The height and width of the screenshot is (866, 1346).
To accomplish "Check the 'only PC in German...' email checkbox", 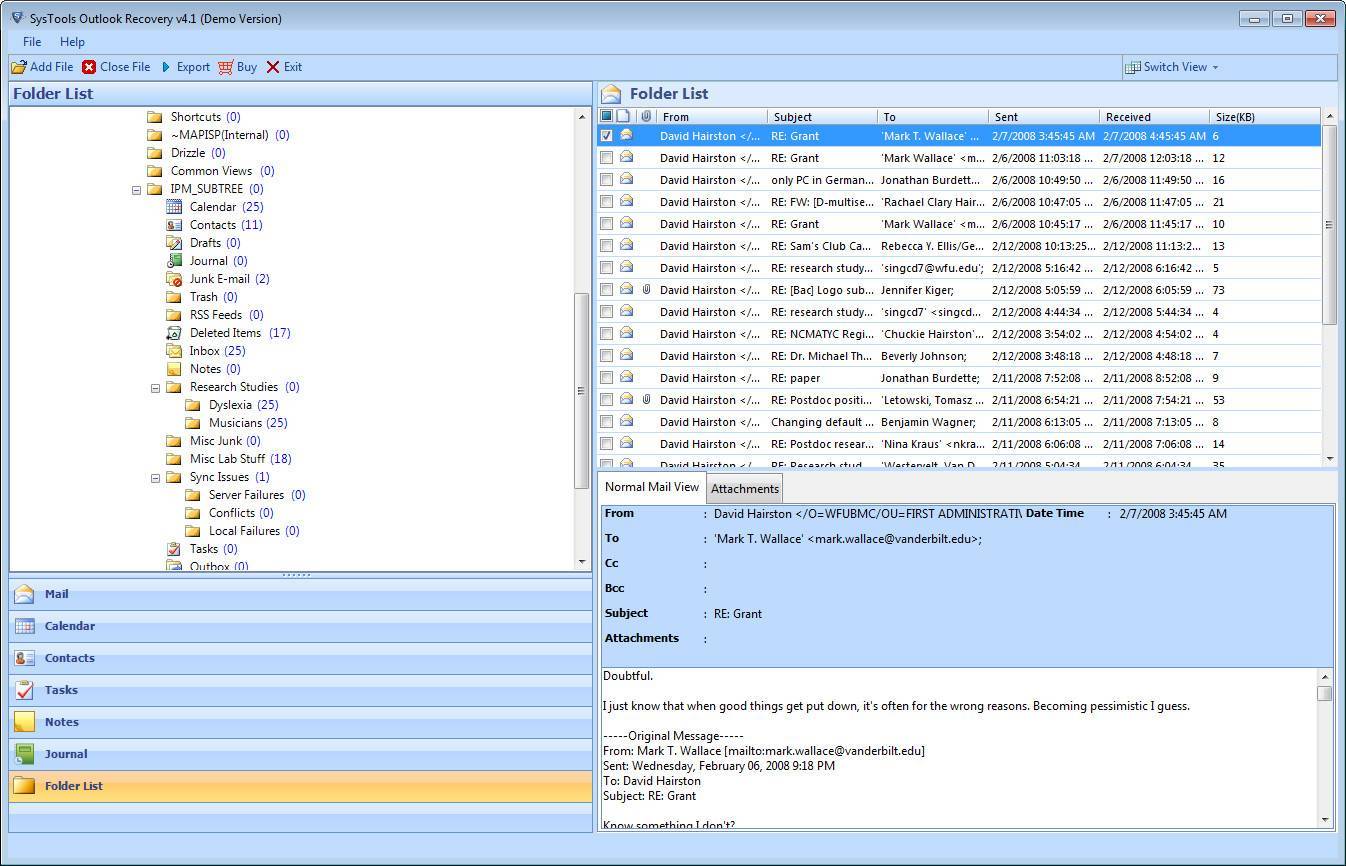I will tap(606, 180).
